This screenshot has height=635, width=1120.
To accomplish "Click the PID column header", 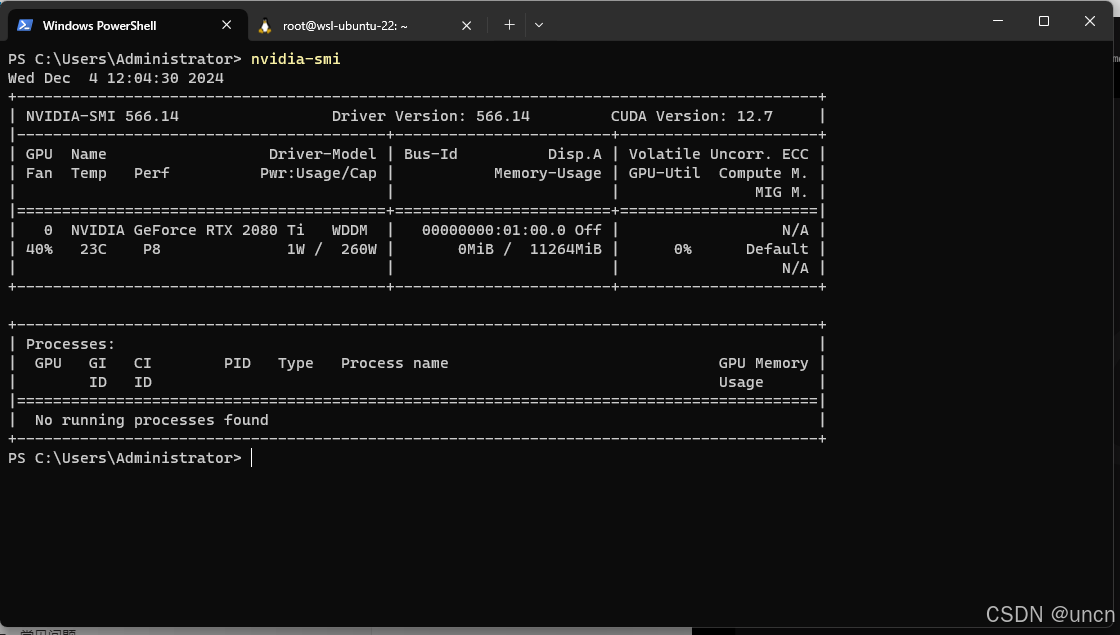I will [237, 364].
